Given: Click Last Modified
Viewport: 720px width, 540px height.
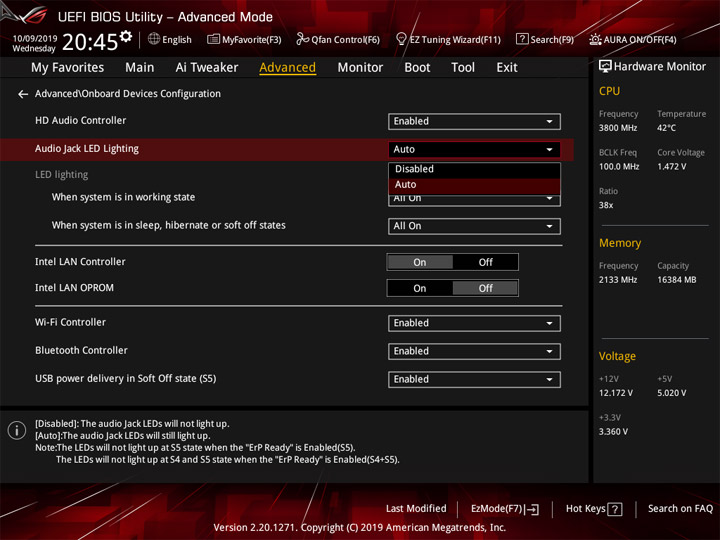Looking at the screenshot, I should tap(416, 509).
